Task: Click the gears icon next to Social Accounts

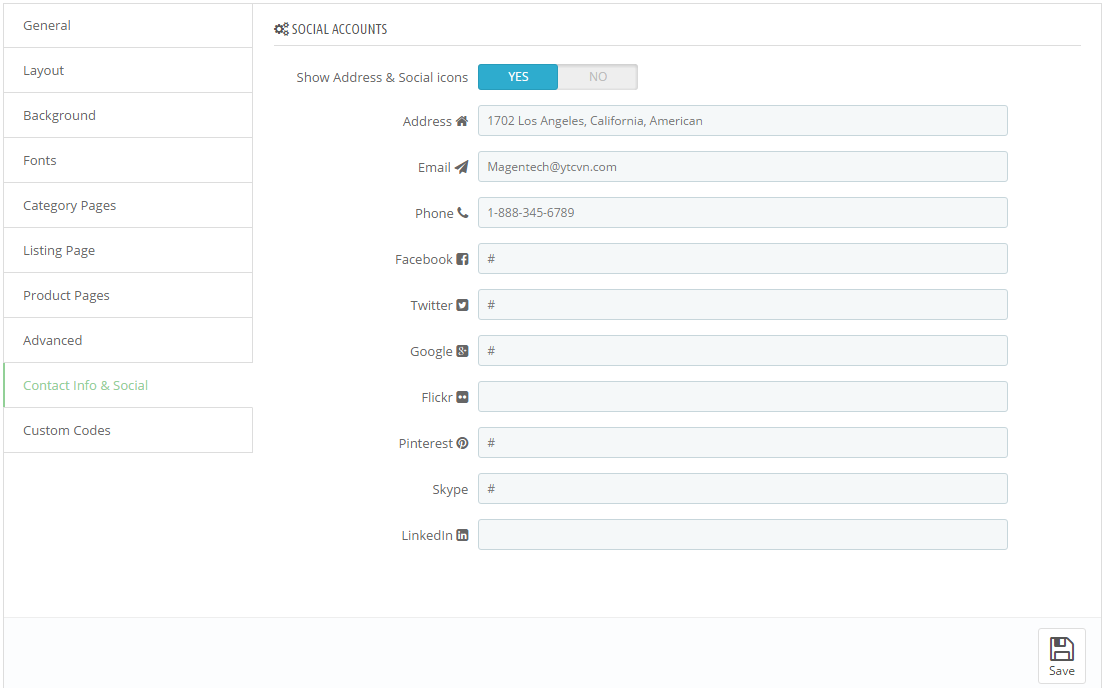Action: 281,29
